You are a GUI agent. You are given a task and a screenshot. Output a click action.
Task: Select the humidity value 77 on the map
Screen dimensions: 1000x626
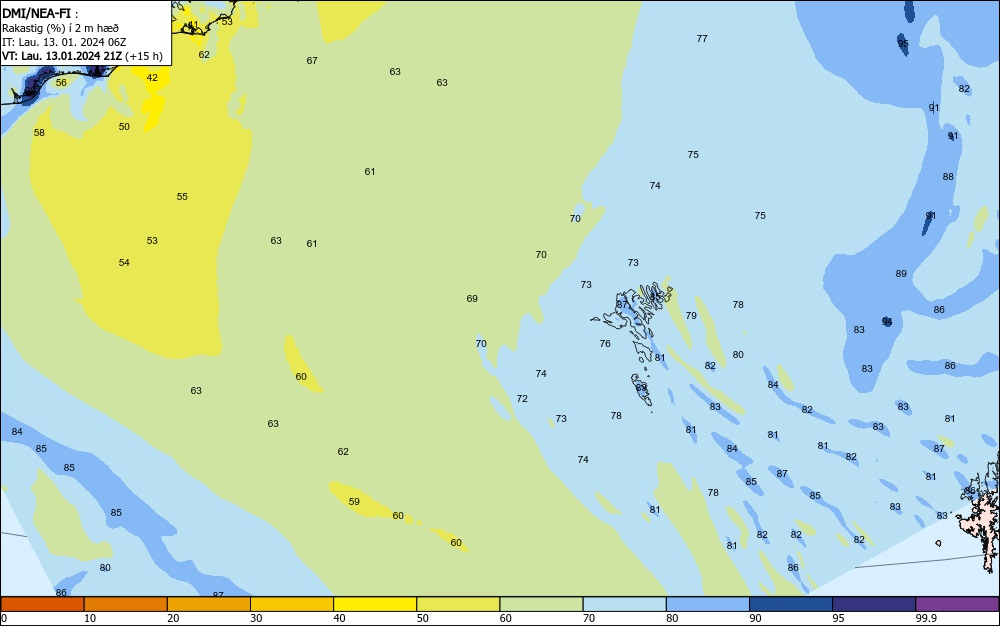[702, 38]
